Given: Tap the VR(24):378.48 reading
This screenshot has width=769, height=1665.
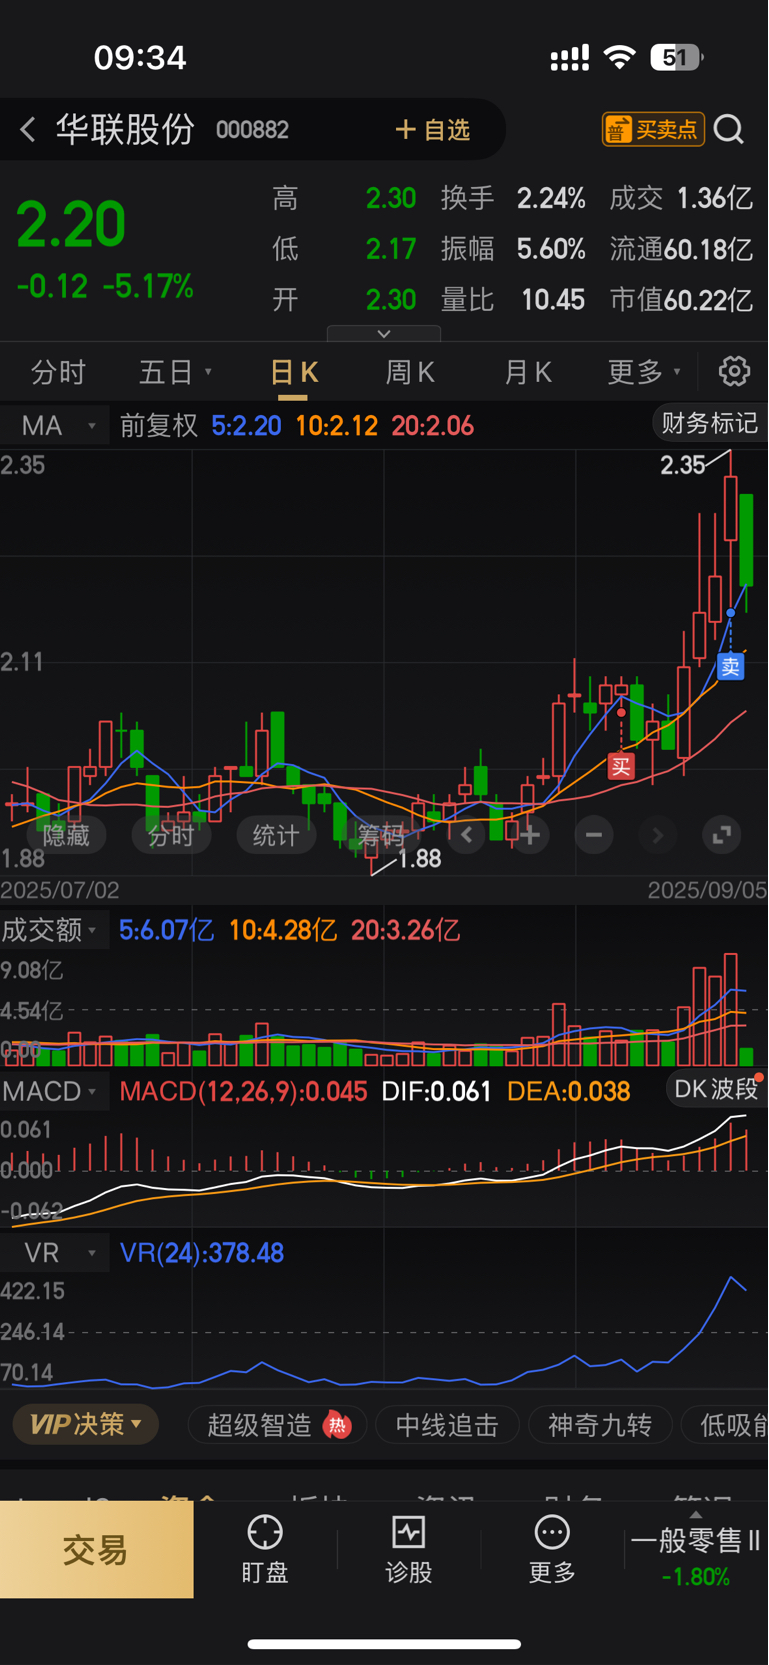Looking at the screenshot, I should (x=202, y=1253).
